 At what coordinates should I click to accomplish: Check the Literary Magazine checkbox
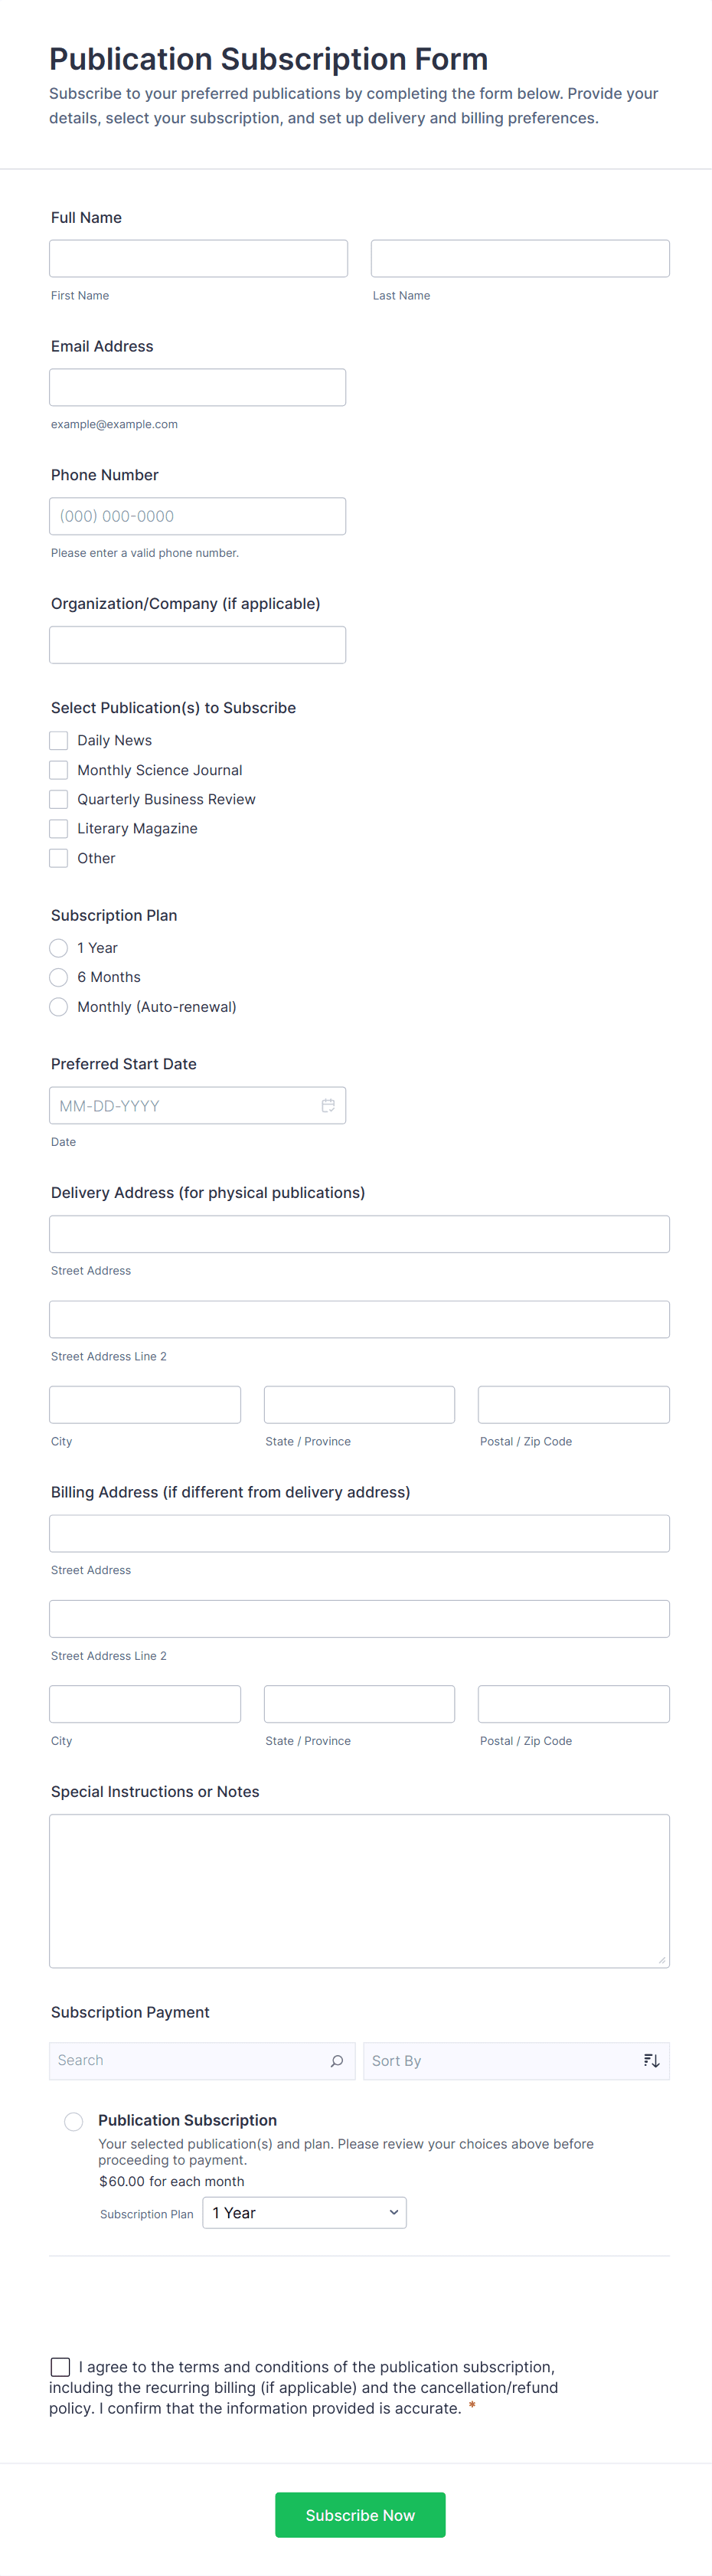pos(59,828)
